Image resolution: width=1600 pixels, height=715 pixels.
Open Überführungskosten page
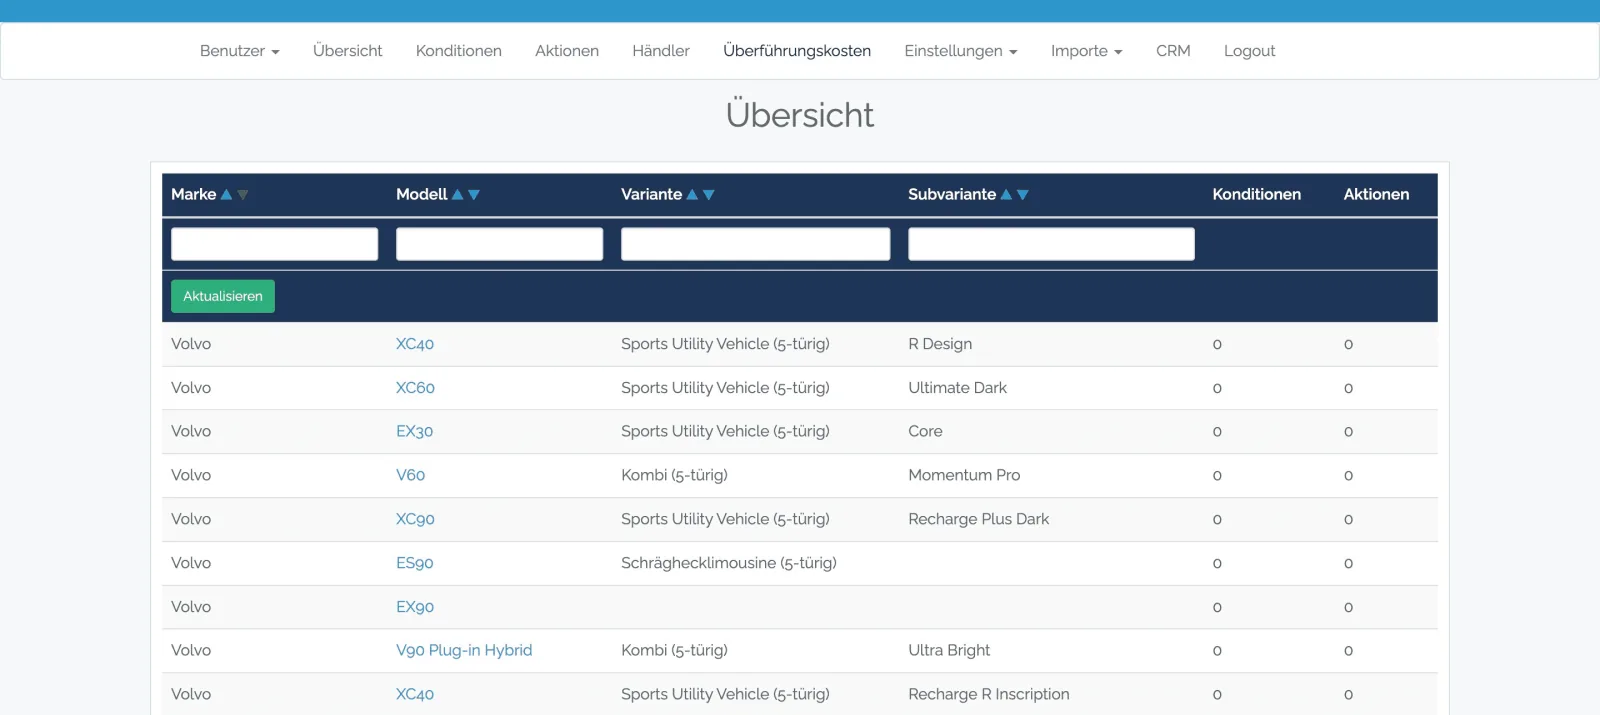797,51
